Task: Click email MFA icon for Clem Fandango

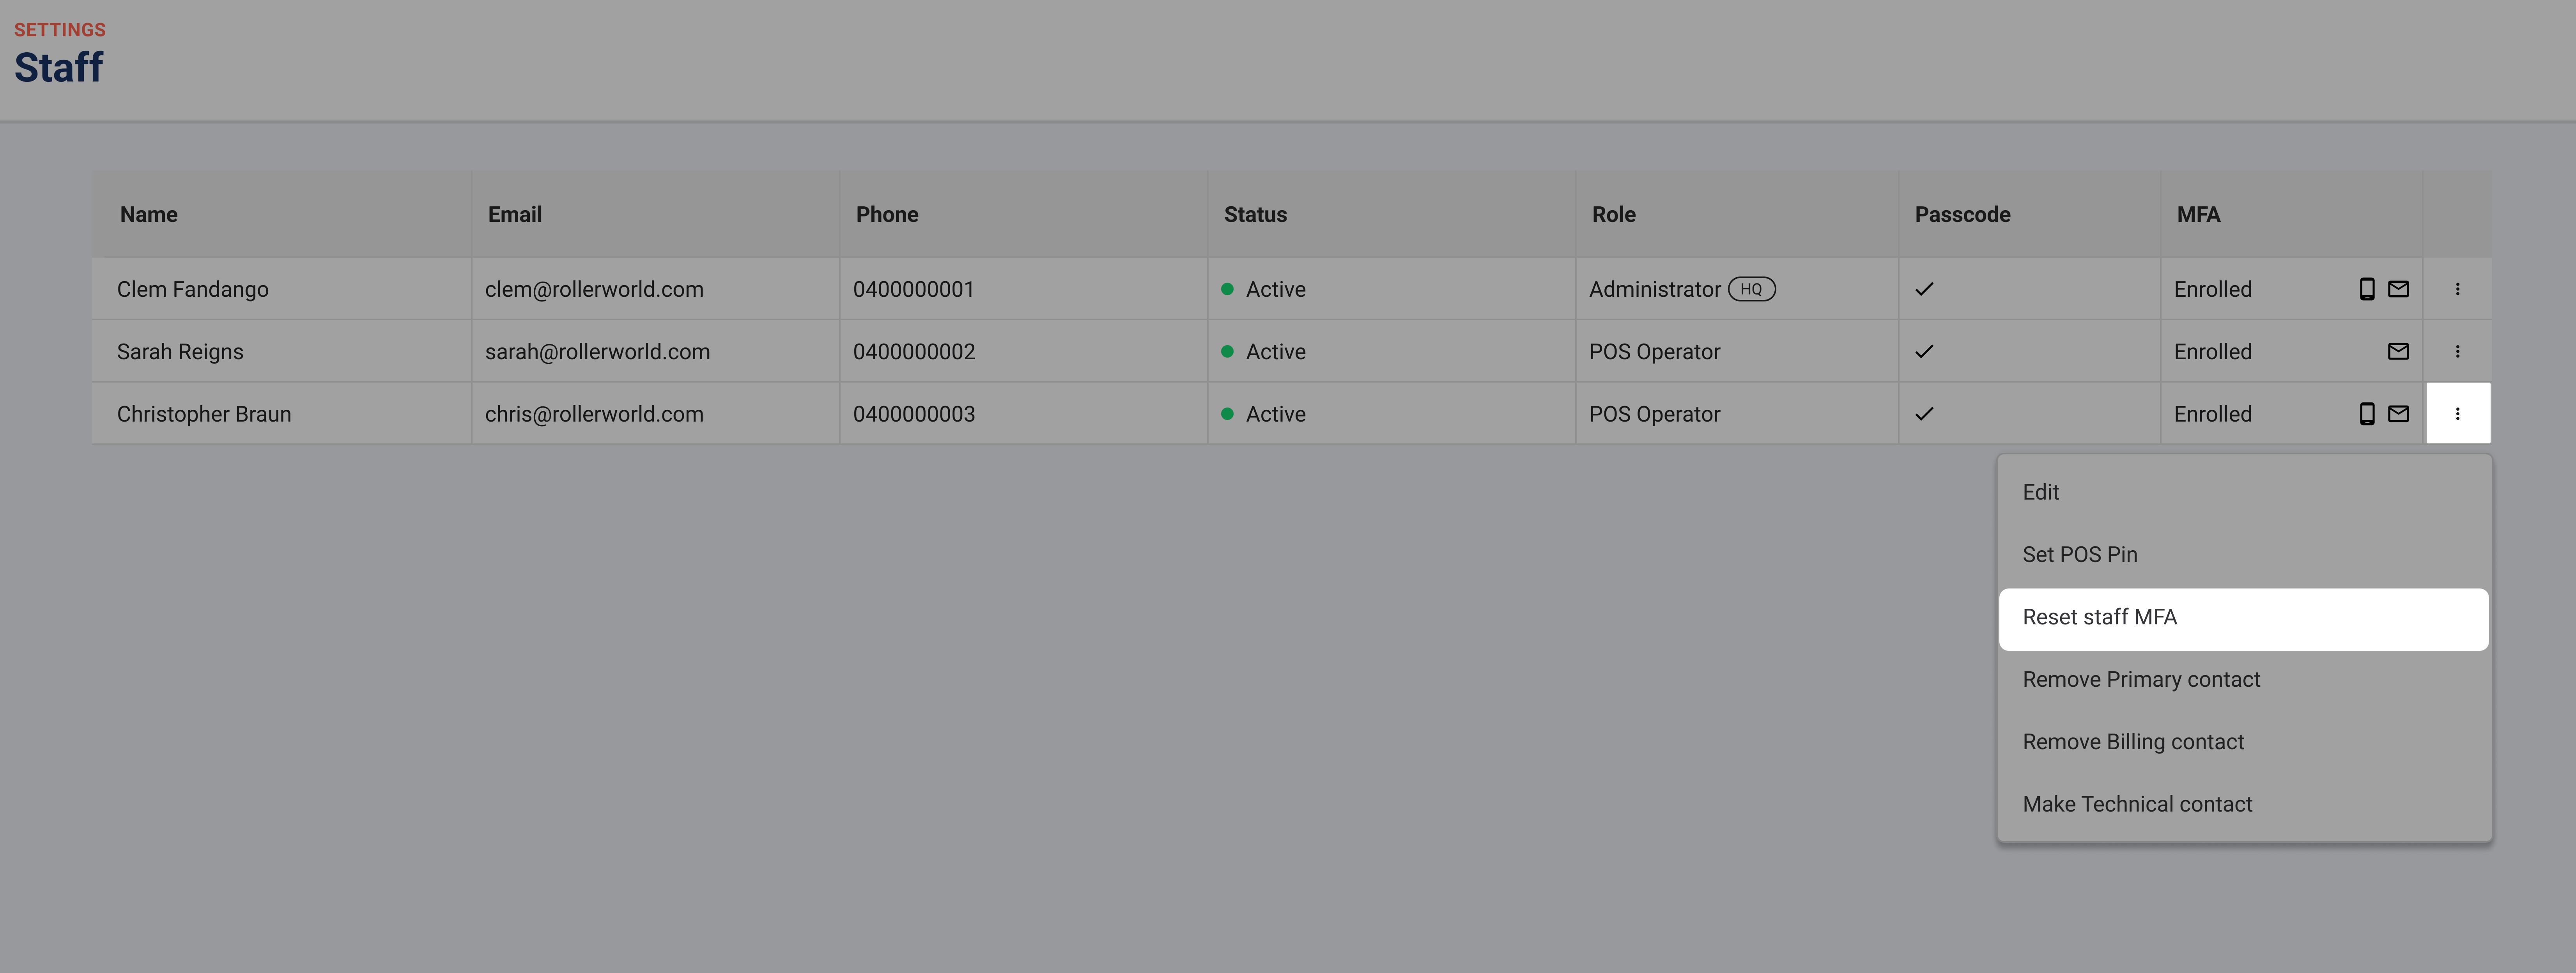Action: coord(2398,289)
